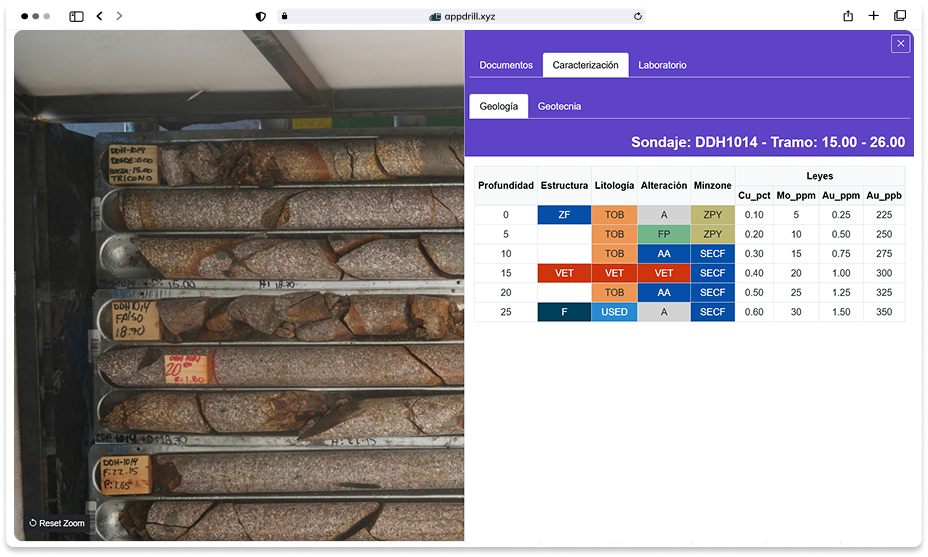
Task: Click the browser forward arrow
Action: tap(120, 16)
